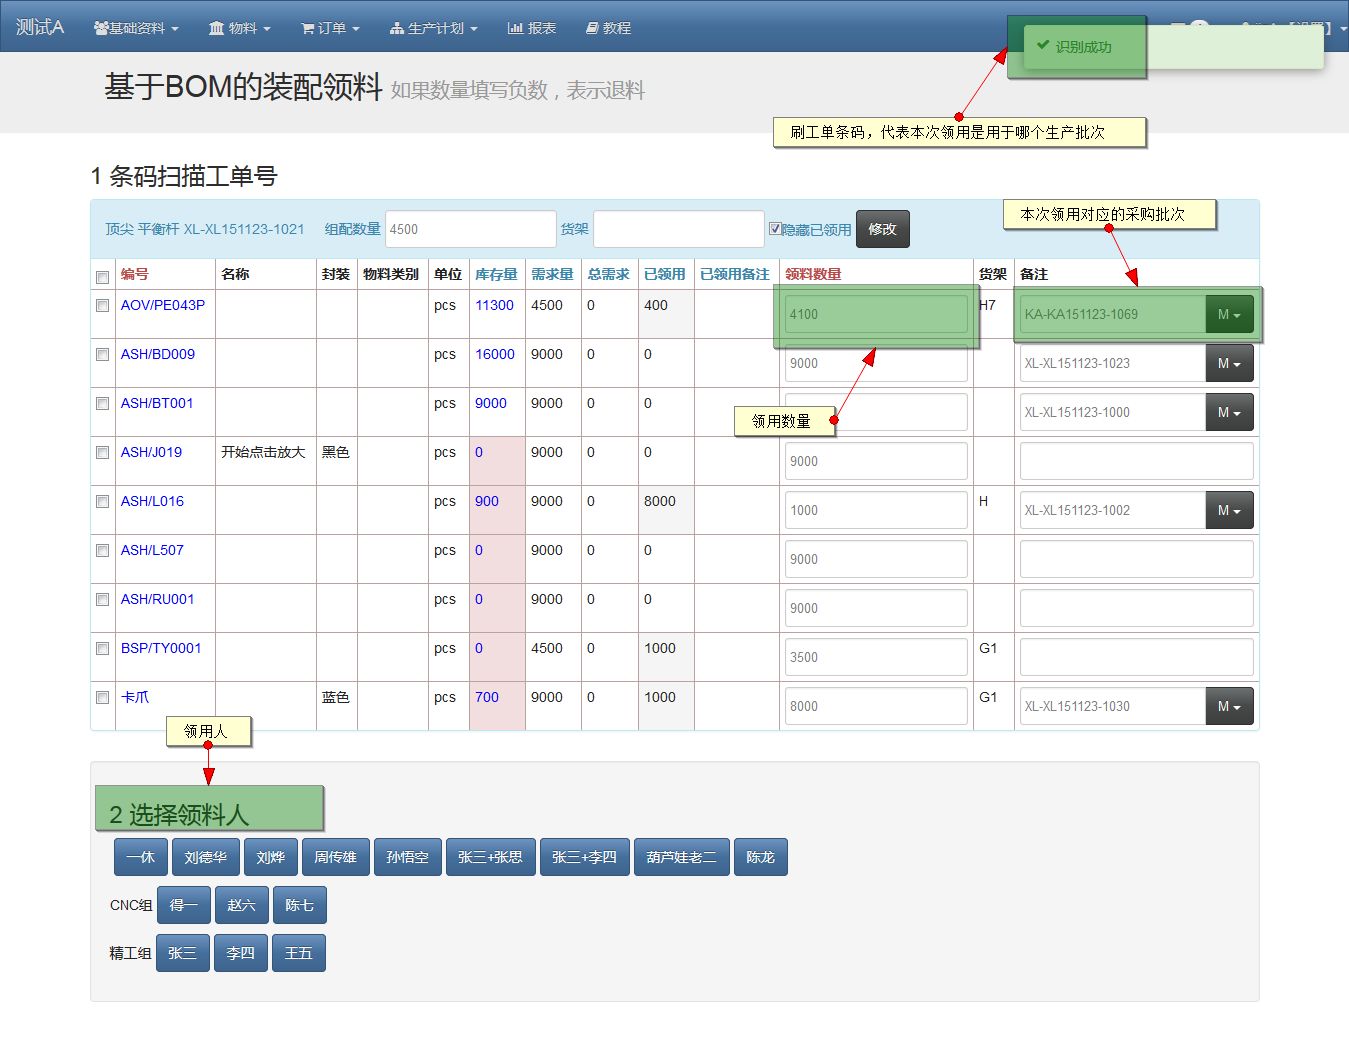Expand the 订单 navigation menu
This screenshot has height=1062, width=1349.
(x=330, y=28)
